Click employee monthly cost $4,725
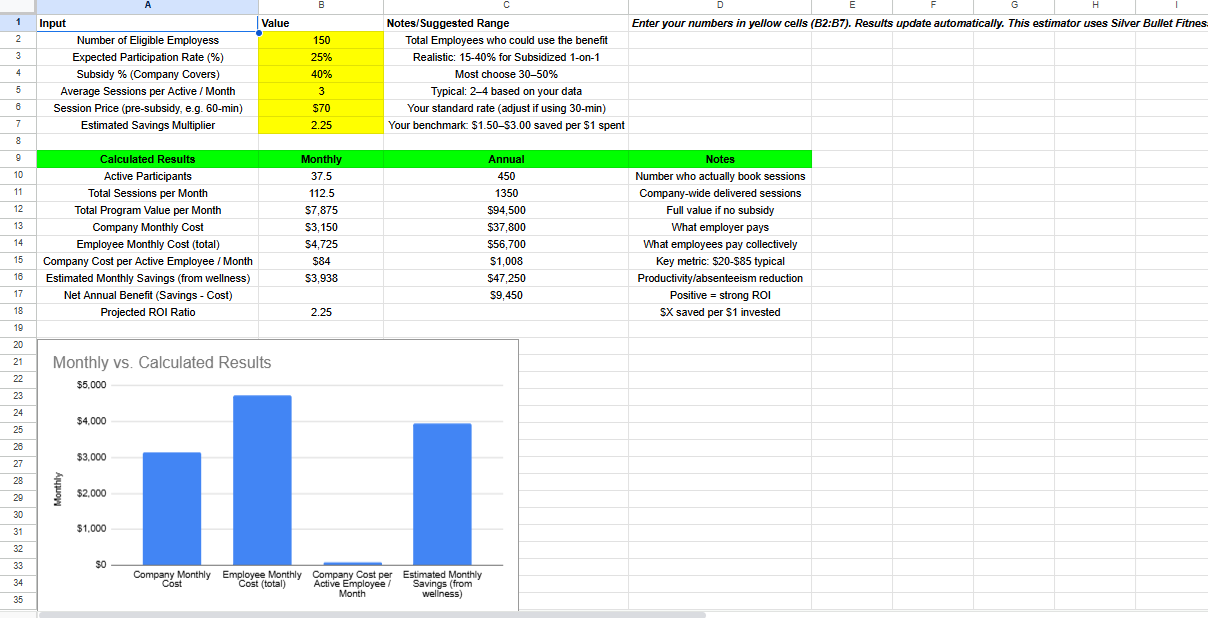This screenshot has width=1208, height=618. pyautogui.click(x=321, y=244)
